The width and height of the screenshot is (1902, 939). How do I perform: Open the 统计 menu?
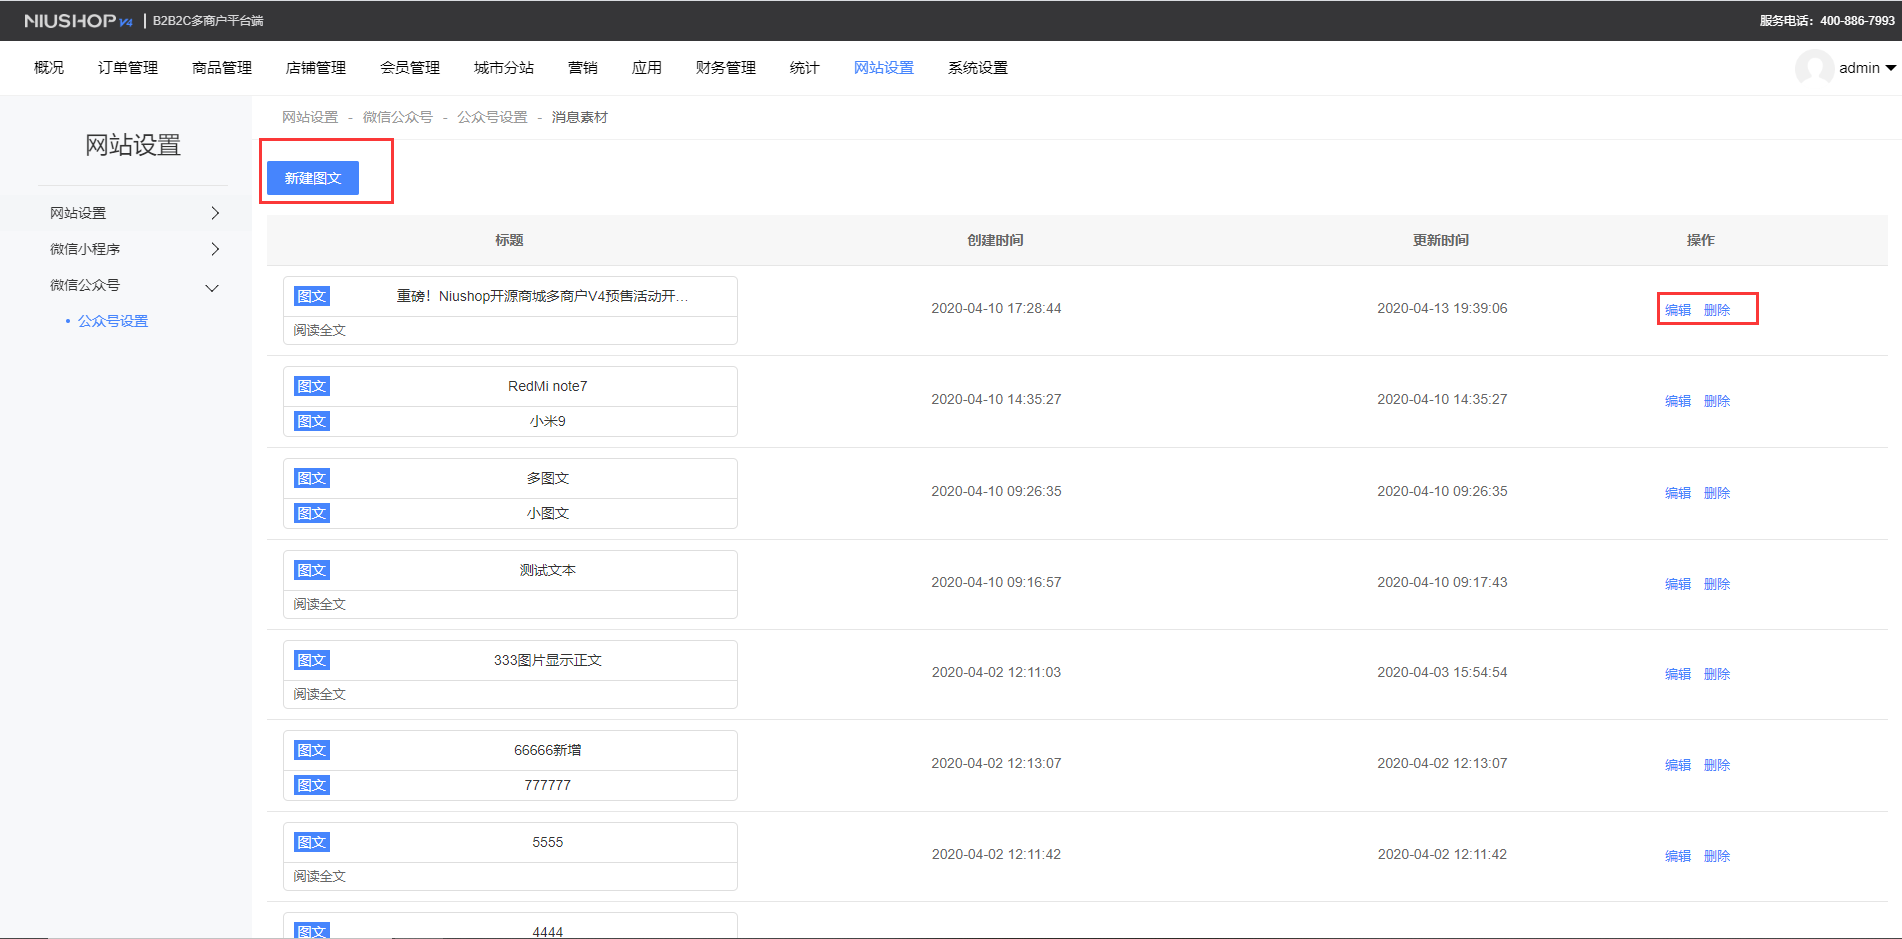click(x=805, y=68)
